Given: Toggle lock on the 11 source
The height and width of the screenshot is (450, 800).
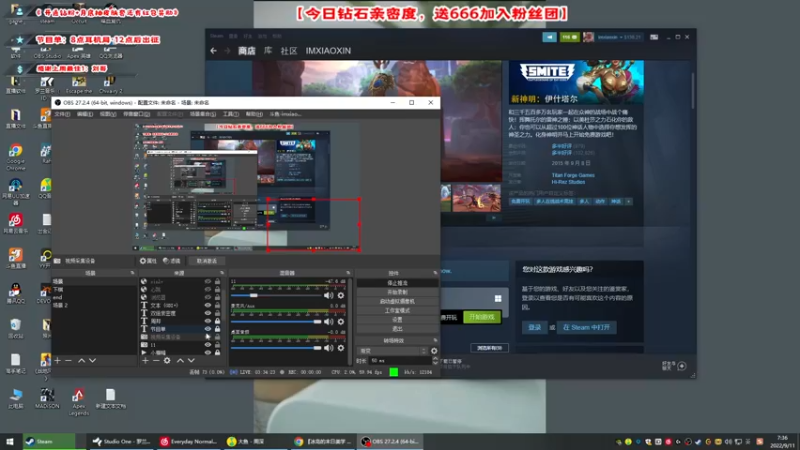Looking at the screenshot, I should coord(218,345).
